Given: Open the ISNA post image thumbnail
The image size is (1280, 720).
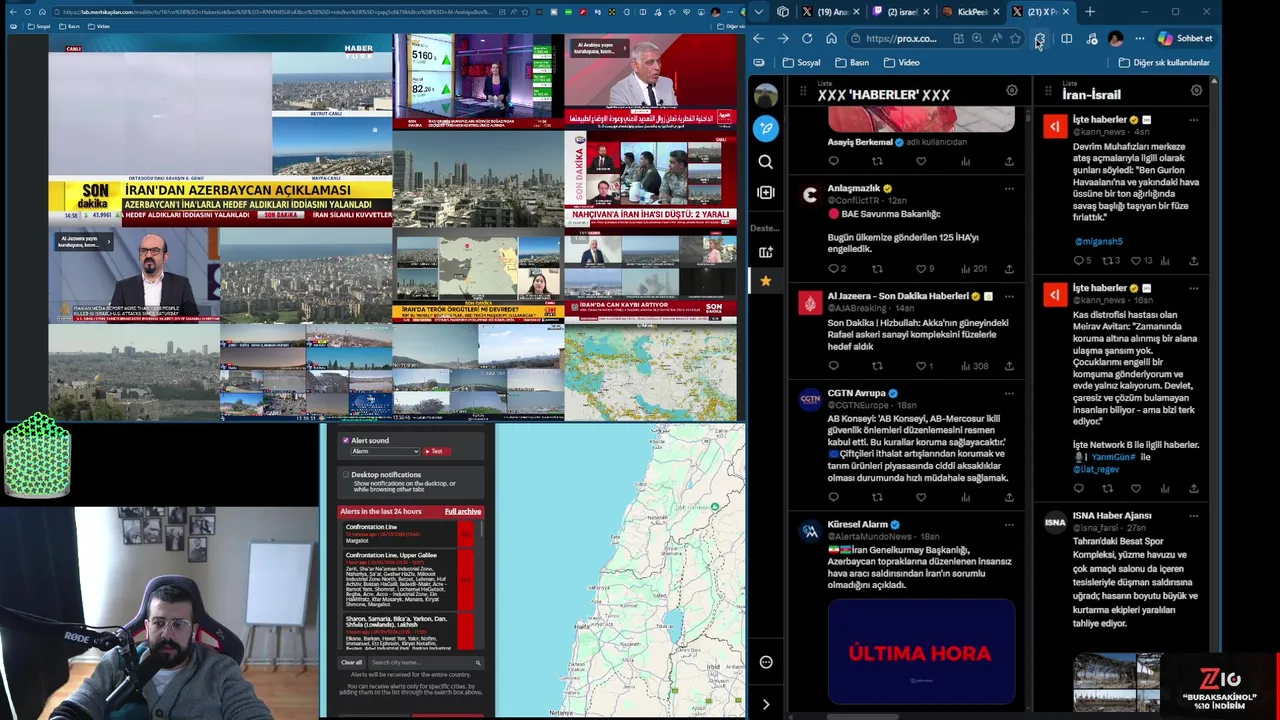Looking at the screenshot, I should click(x=1117, y=683).
